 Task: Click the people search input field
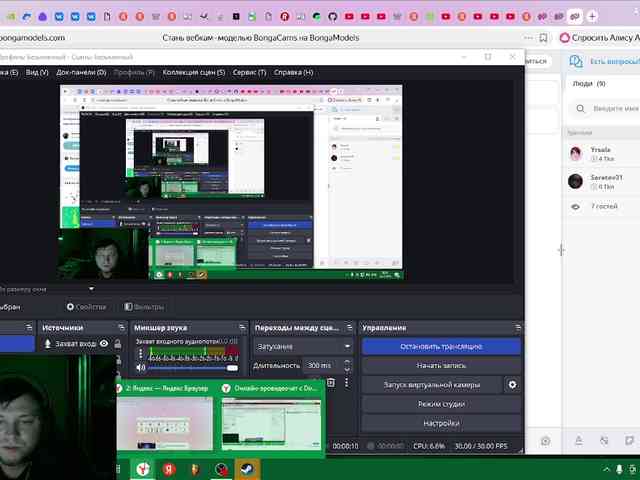pyautogui.click(x=612, y=108)
